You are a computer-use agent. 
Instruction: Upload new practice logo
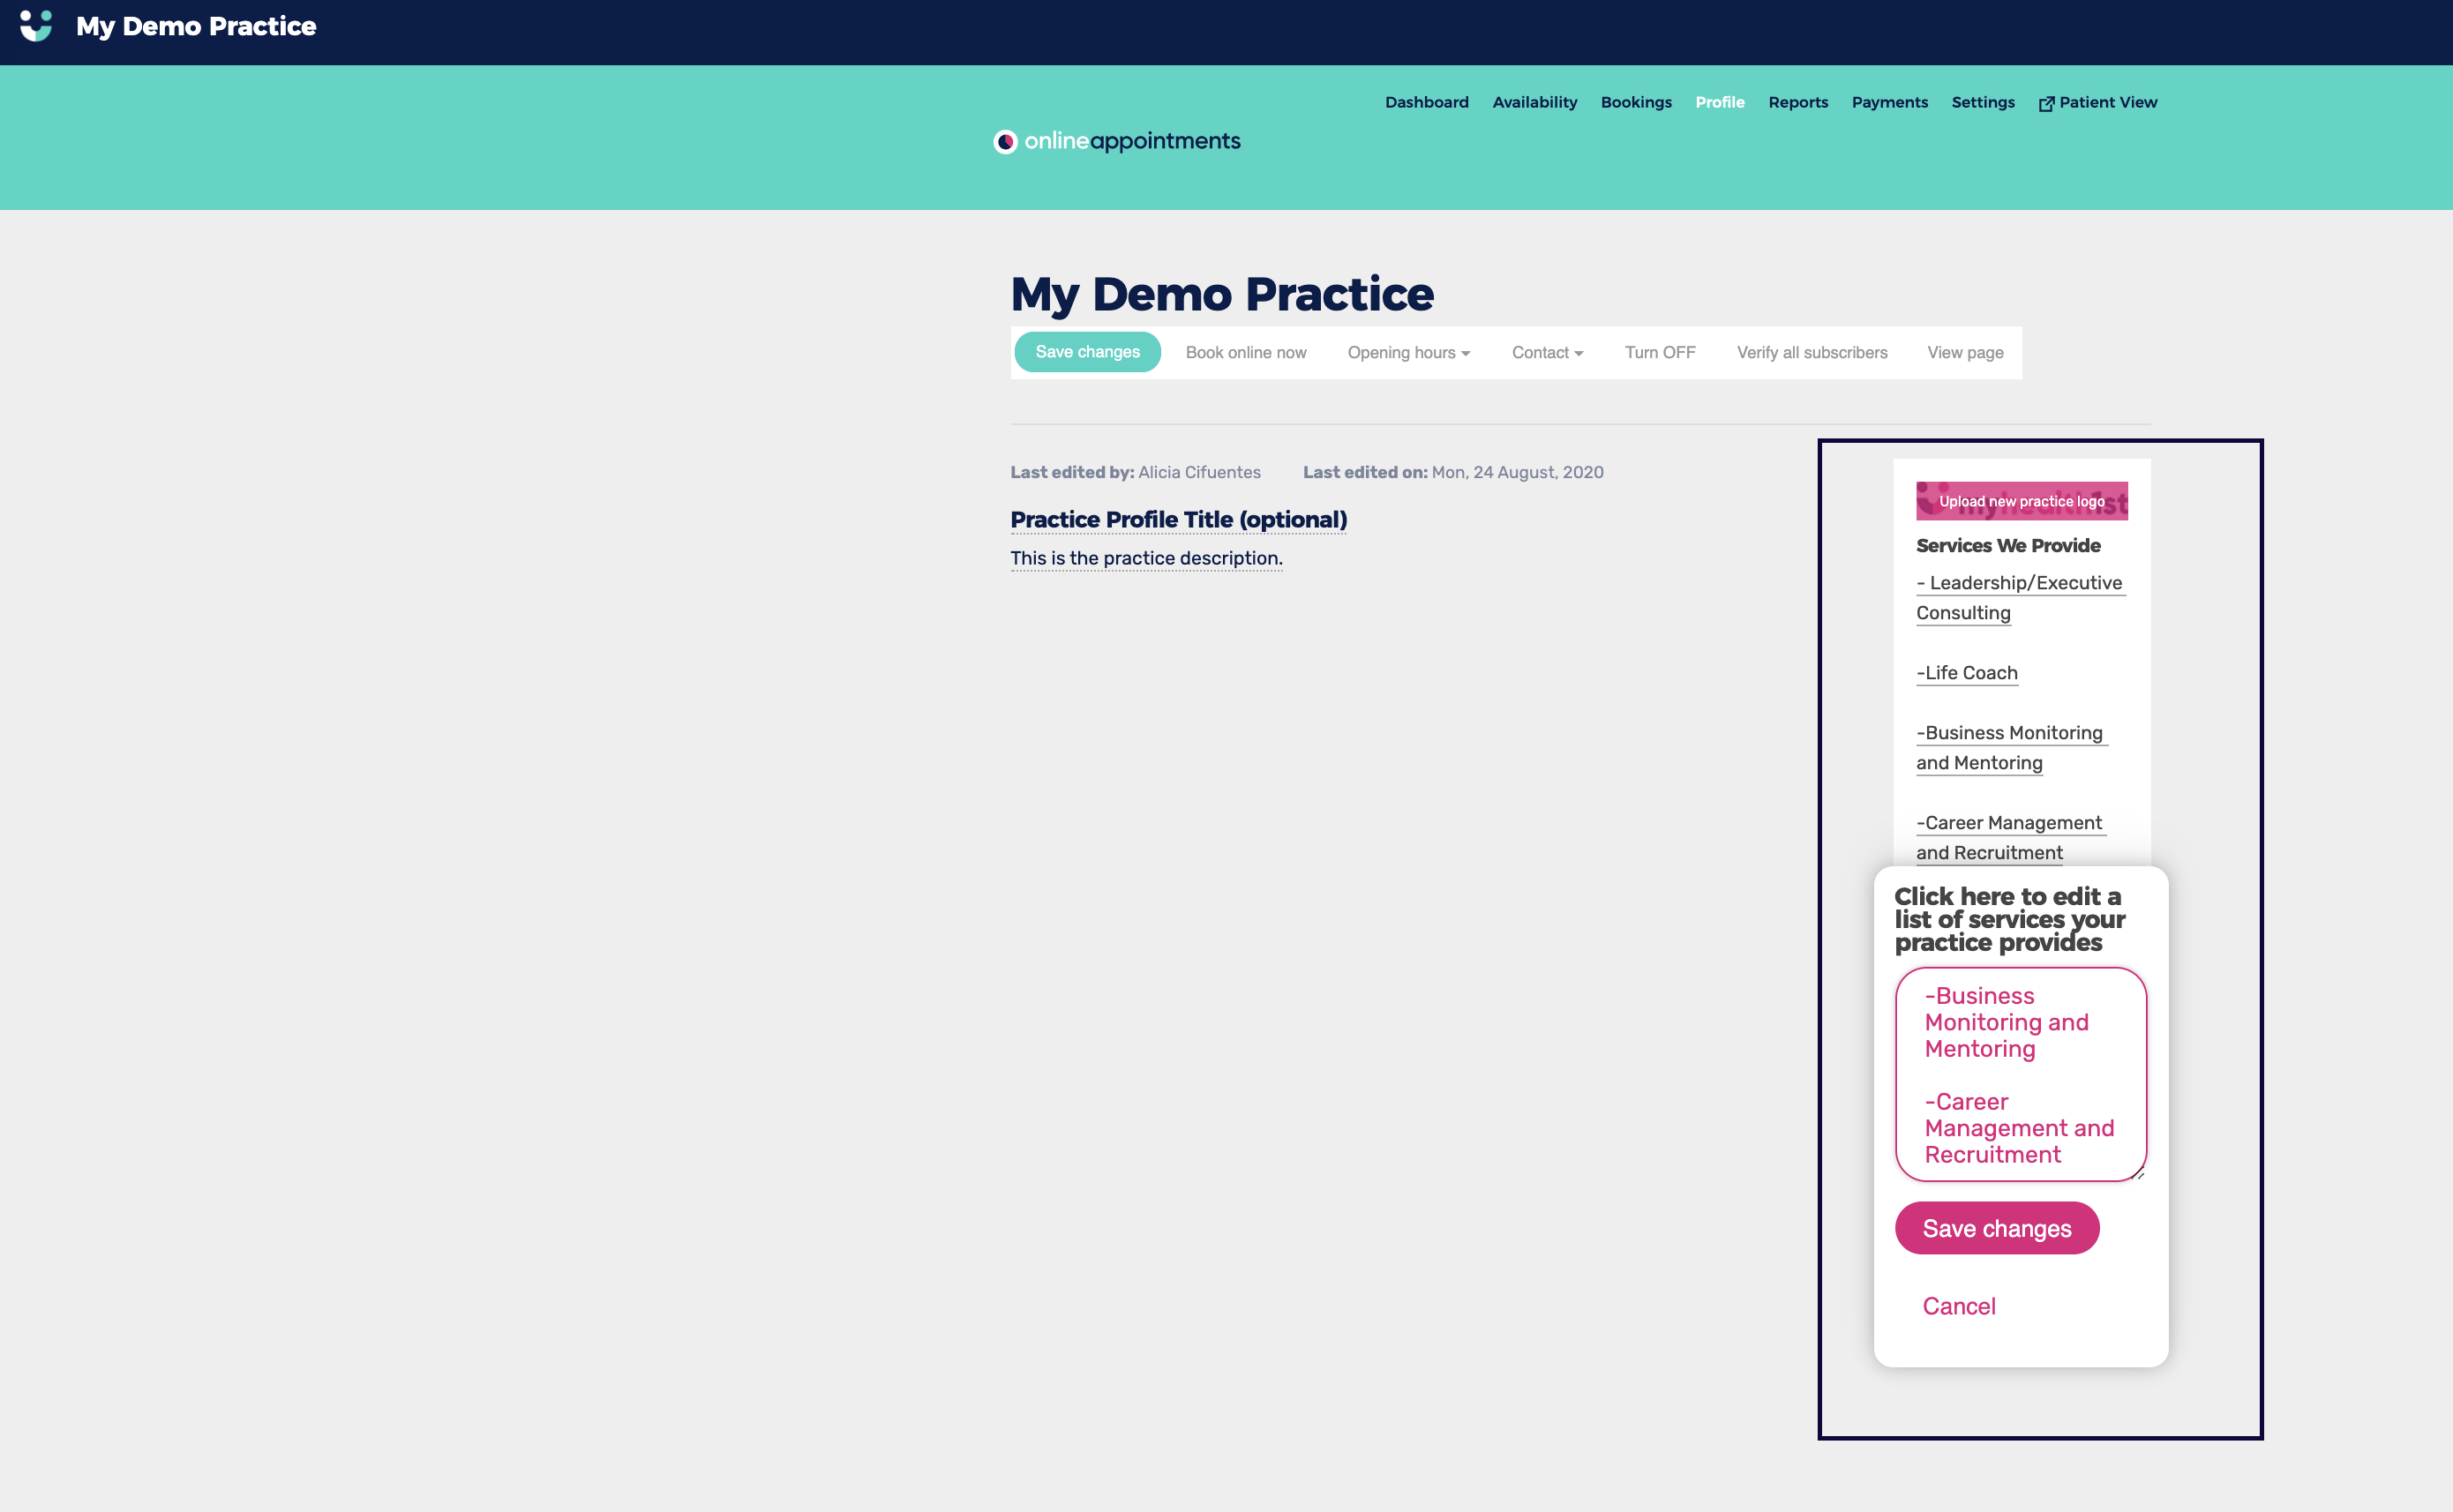tap(2021, 501)
